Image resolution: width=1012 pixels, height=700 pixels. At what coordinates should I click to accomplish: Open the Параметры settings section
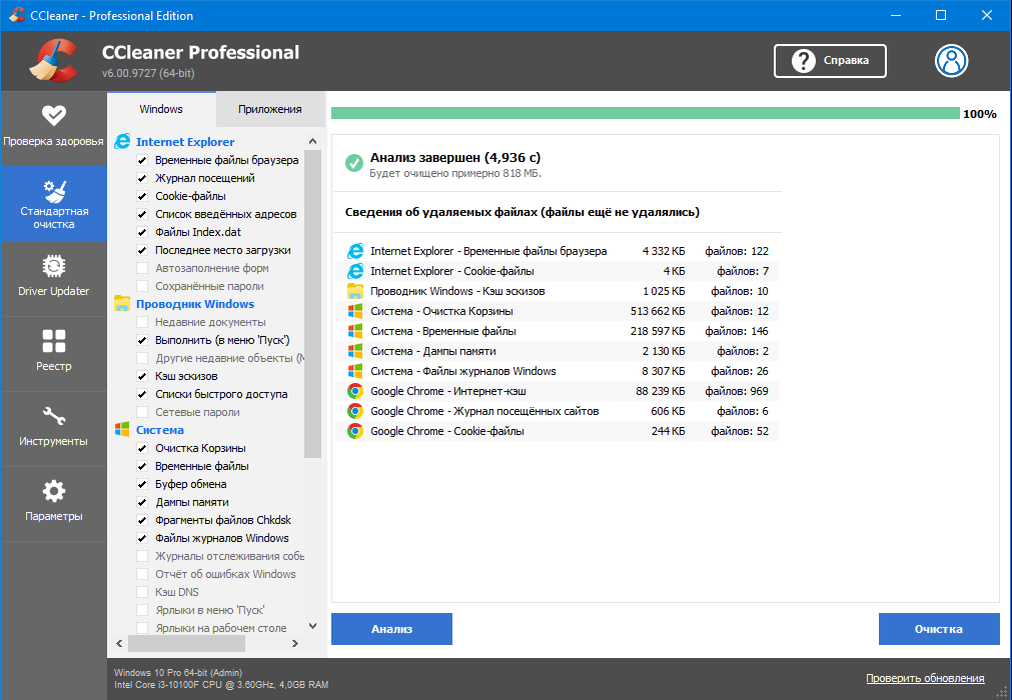(x=54, y=503)
